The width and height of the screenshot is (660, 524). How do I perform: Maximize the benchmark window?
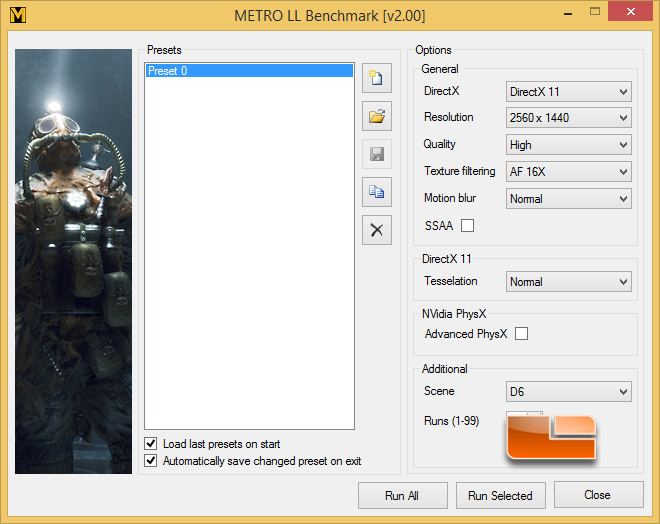point(595,12)
